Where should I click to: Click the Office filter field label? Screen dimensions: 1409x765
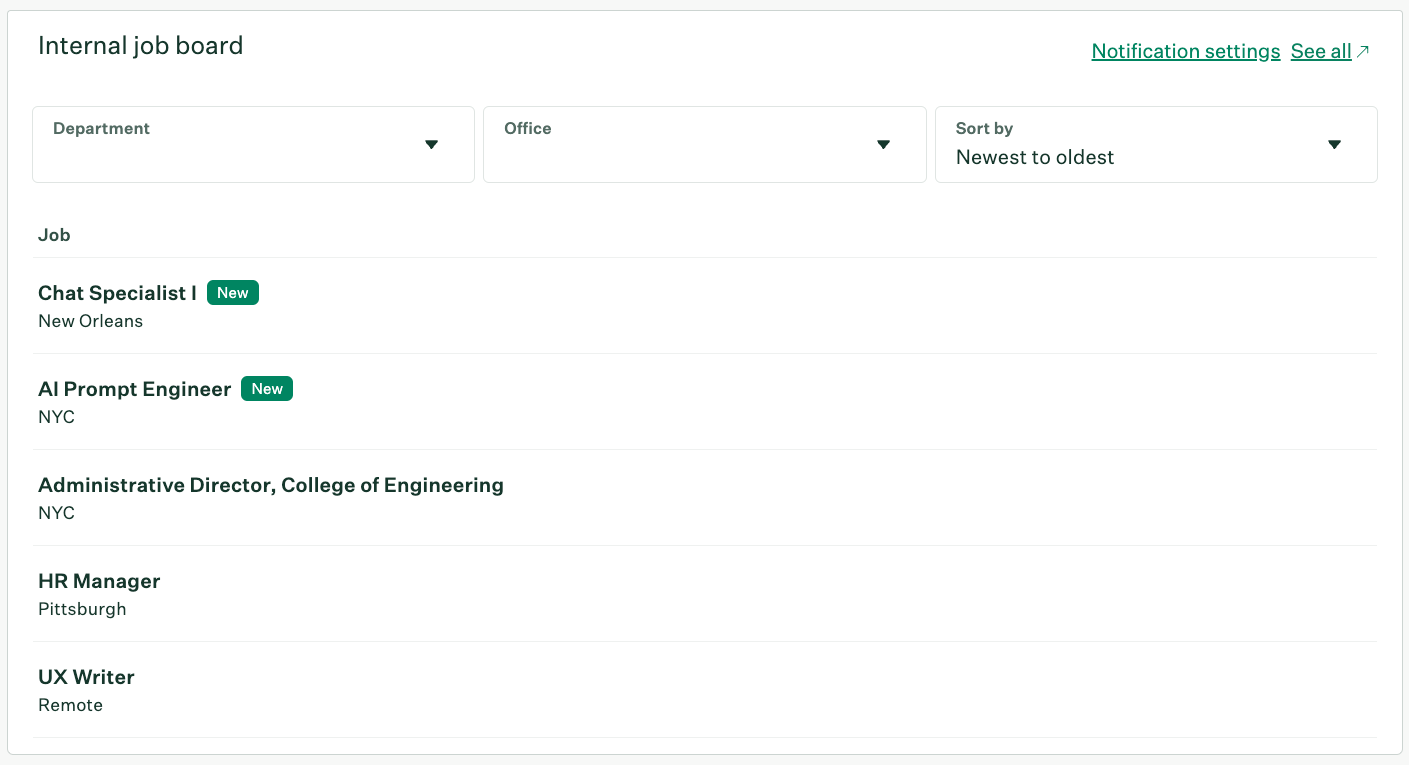pos(528,128)
